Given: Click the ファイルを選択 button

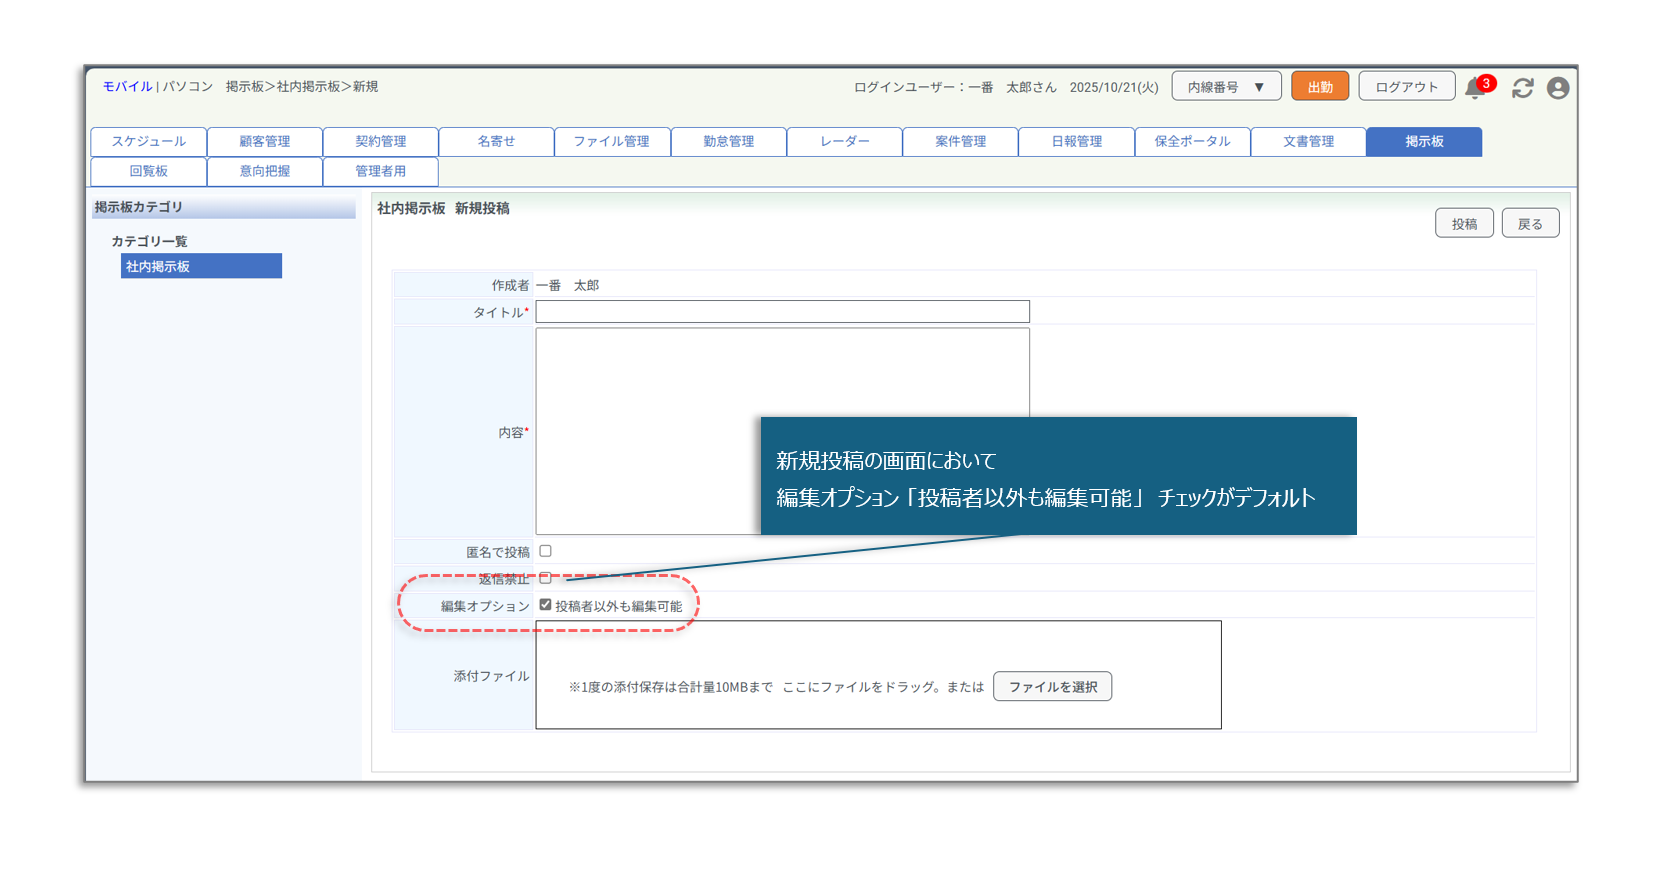Looking at the screenshot, I should [x=1052, y=687].
